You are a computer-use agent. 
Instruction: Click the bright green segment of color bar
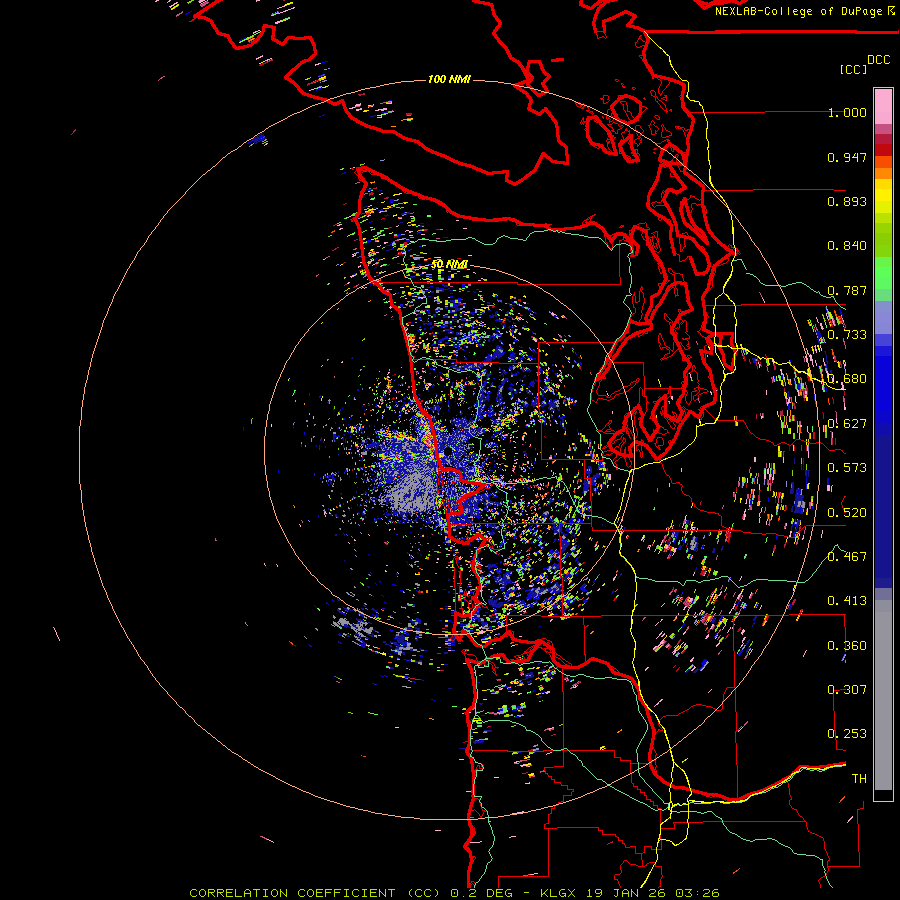coord(883,273)
